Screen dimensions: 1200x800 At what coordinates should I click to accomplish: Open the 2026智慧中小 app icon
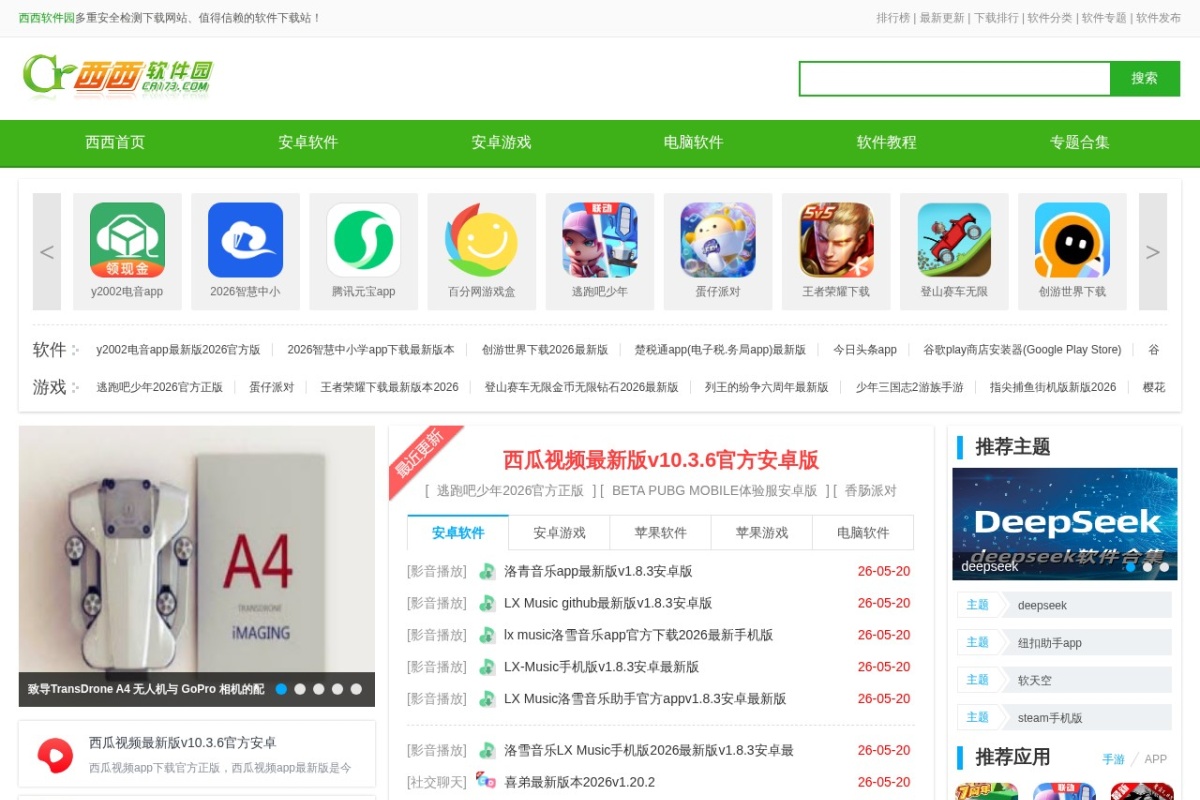(245, 240)
